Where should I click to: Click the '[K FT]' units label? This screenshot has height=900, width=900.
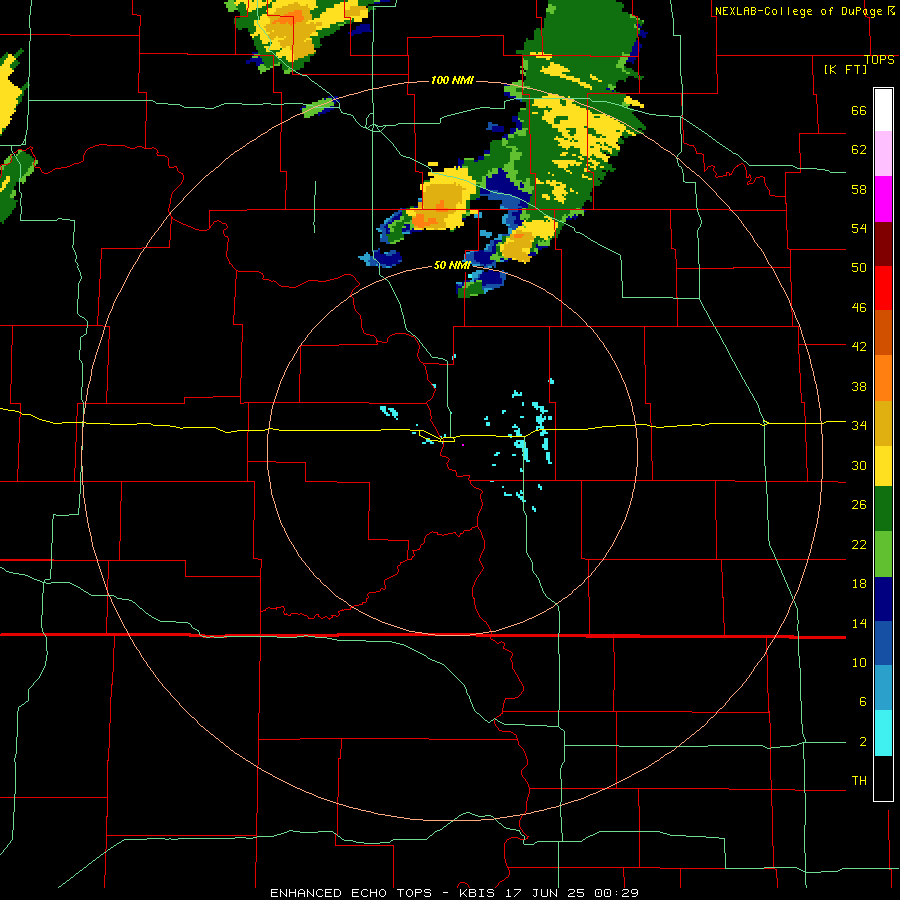coord(845,69)
